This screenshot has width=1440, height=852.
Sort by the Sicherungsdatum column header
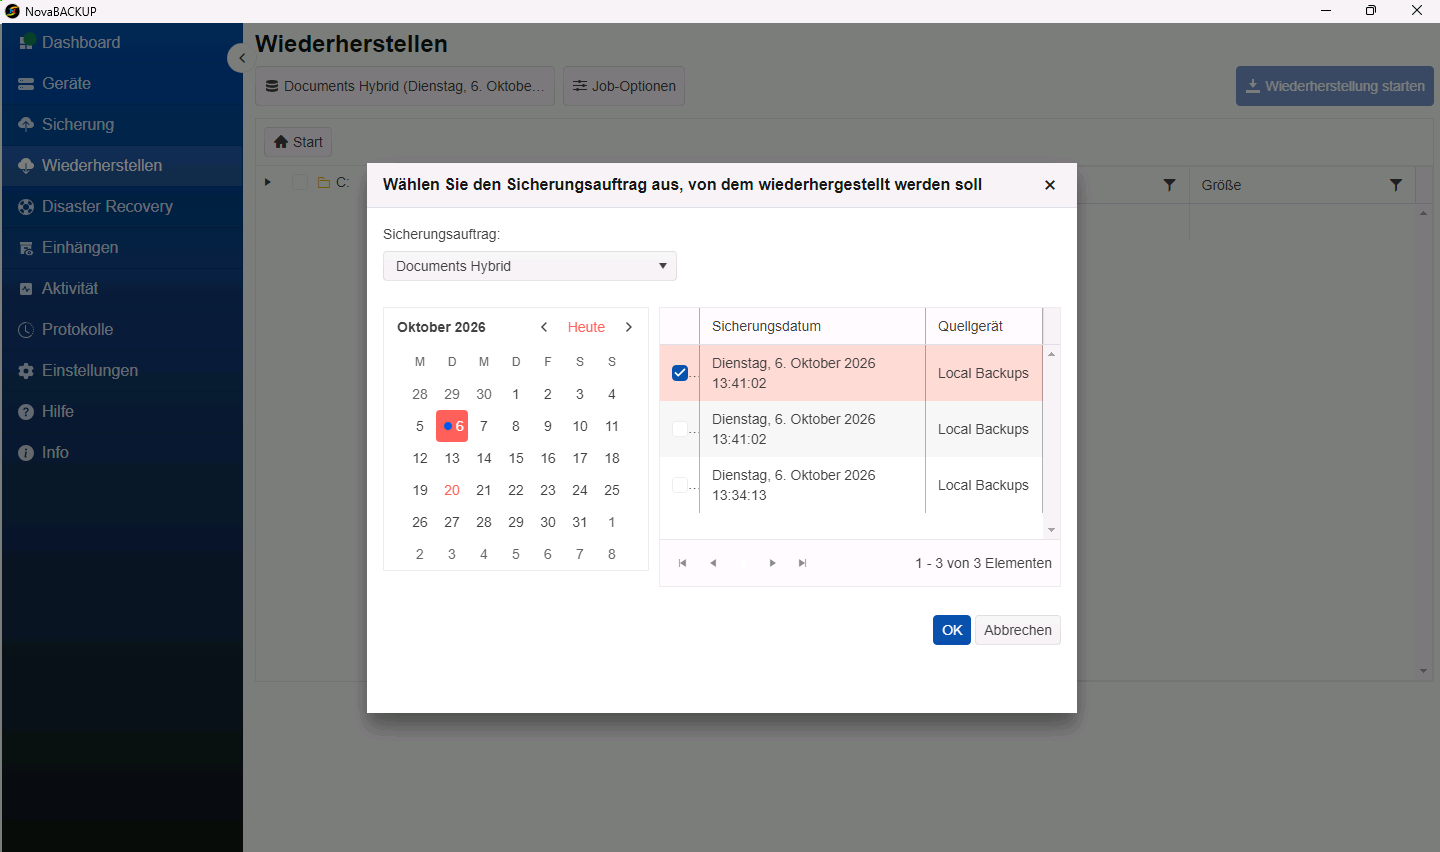pos(812,326)
